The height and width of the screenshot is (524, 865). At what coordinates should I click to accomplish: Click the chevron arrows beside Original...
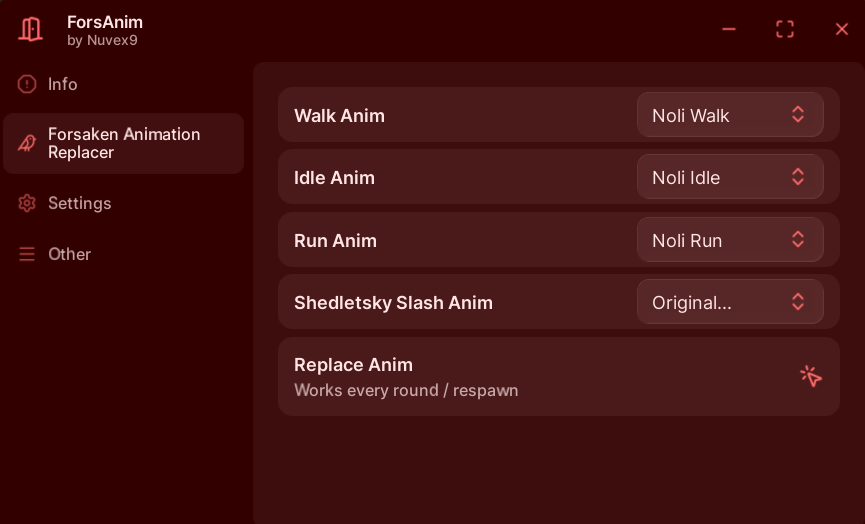[798, 302]
